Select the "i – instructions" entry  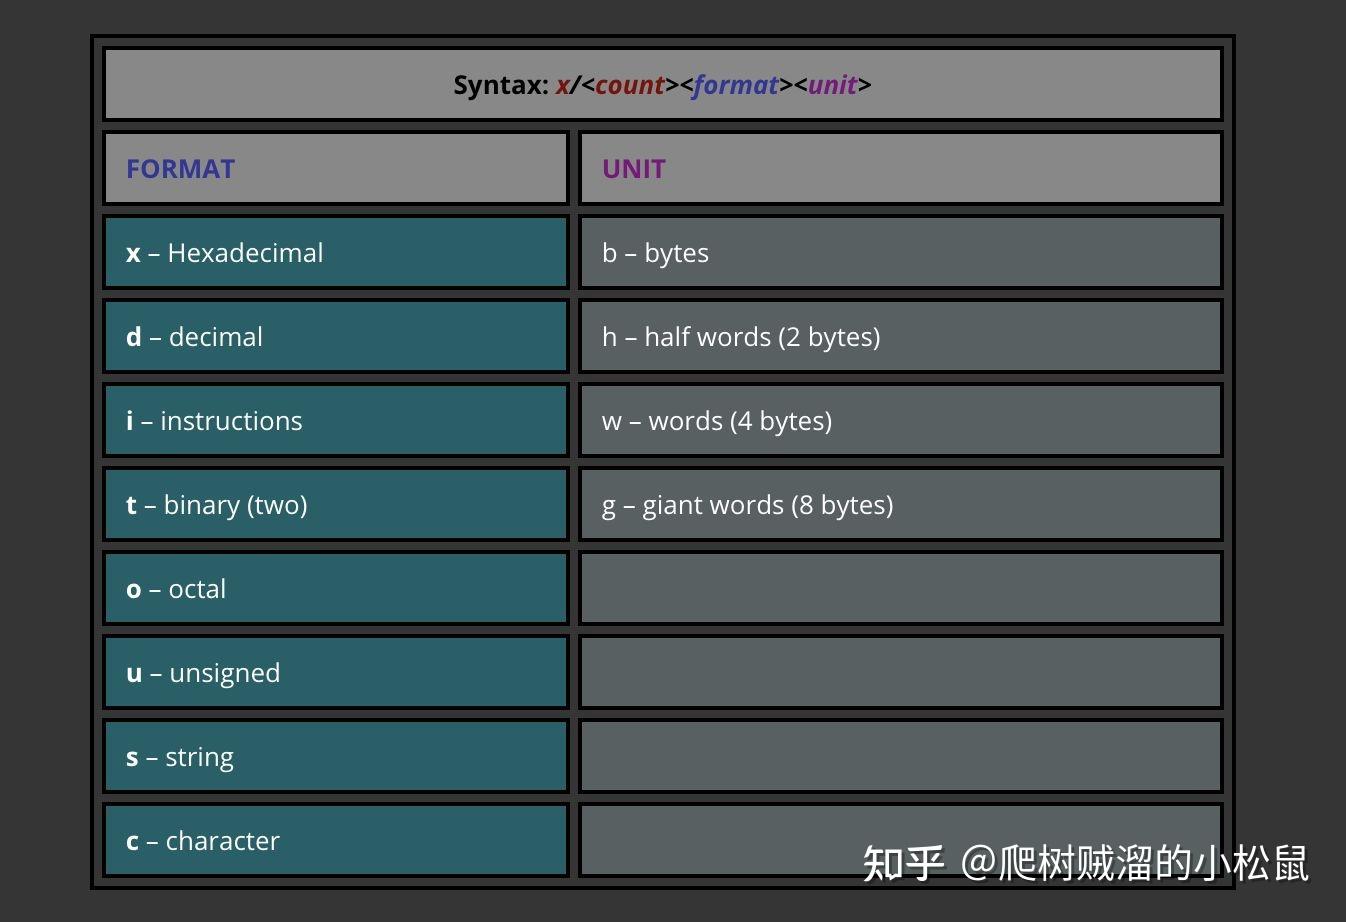pyautogui.click(x=336, y=420)
